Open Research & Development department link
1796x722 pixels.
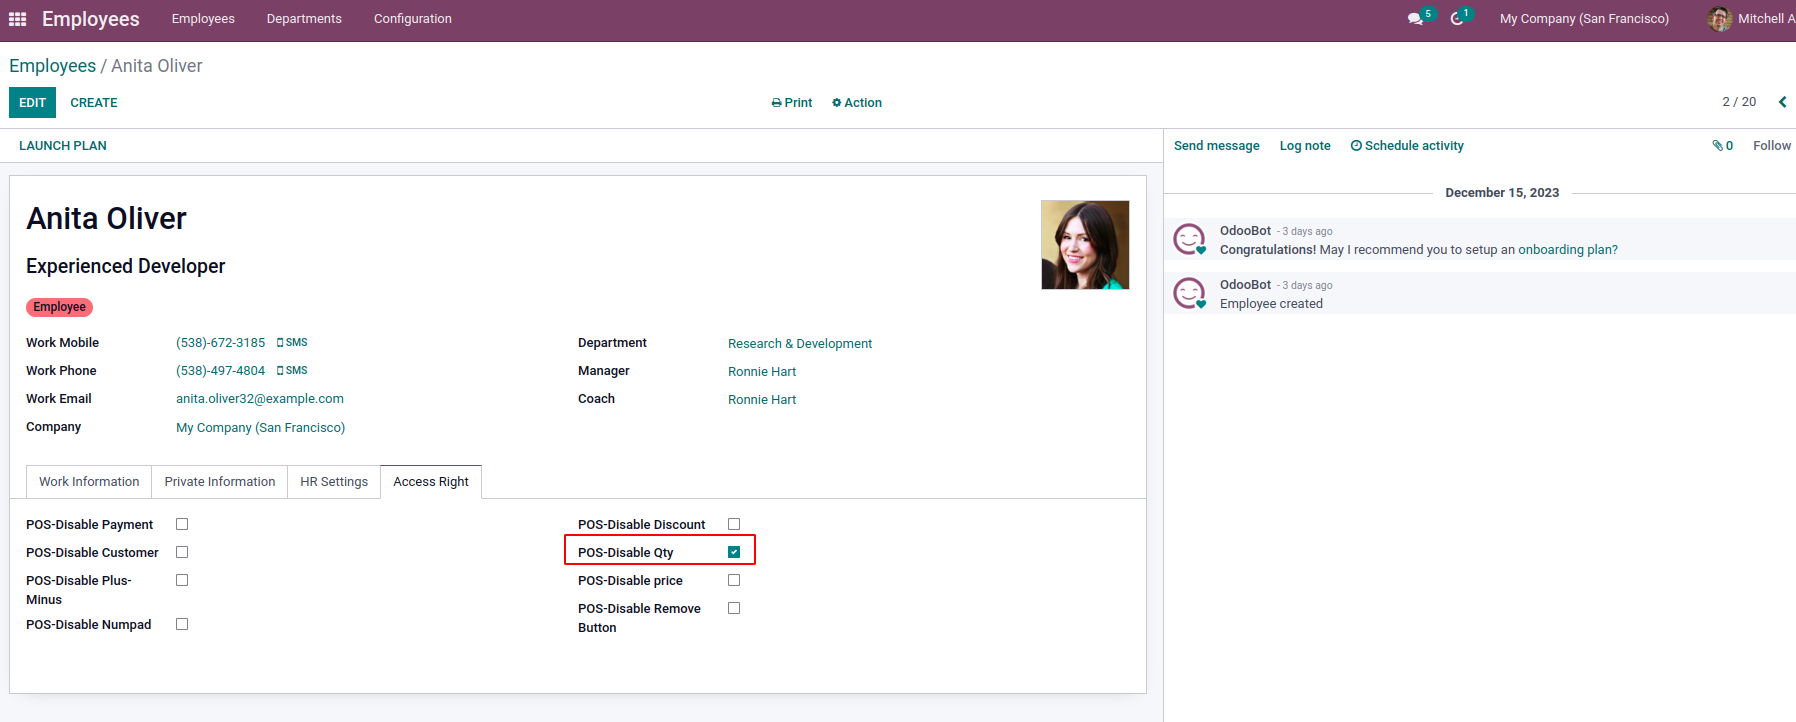point(800,344)
